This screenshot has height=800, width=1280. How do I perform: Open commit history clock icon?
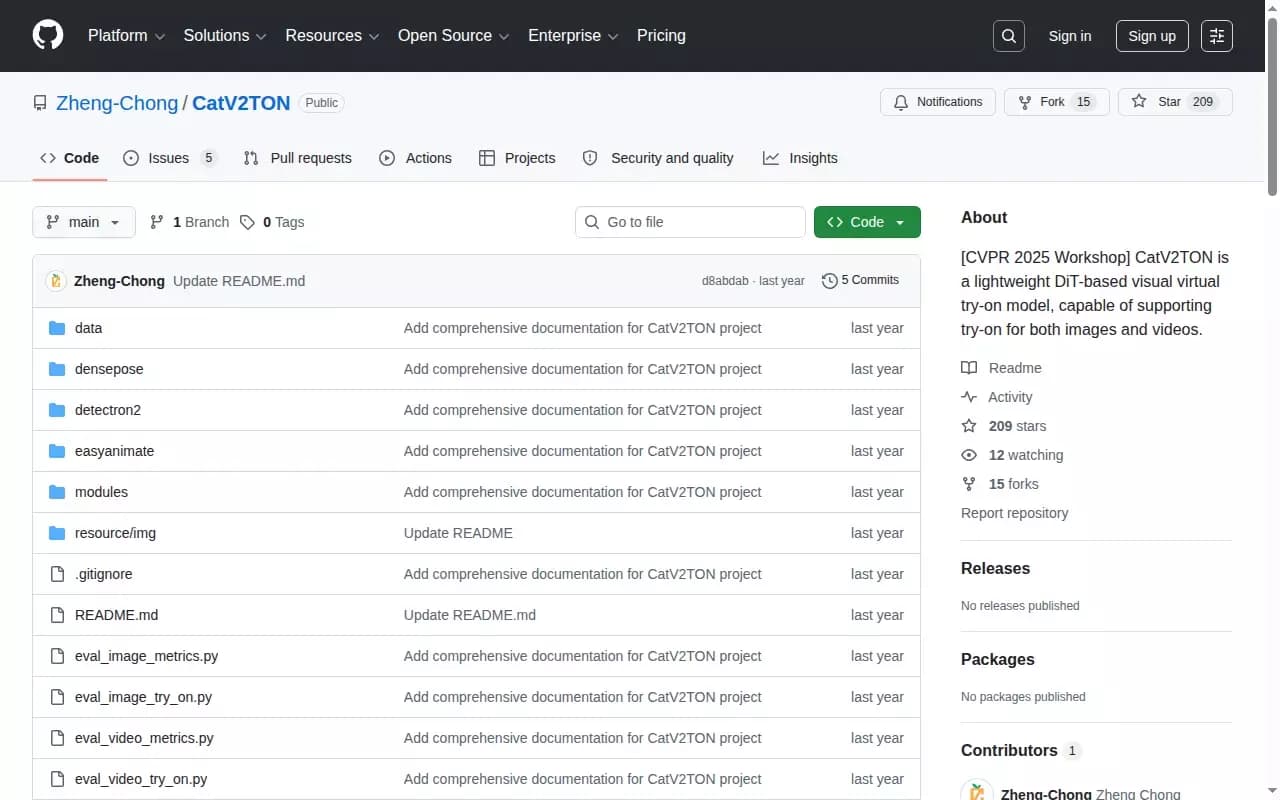click(x=829, y=281)
